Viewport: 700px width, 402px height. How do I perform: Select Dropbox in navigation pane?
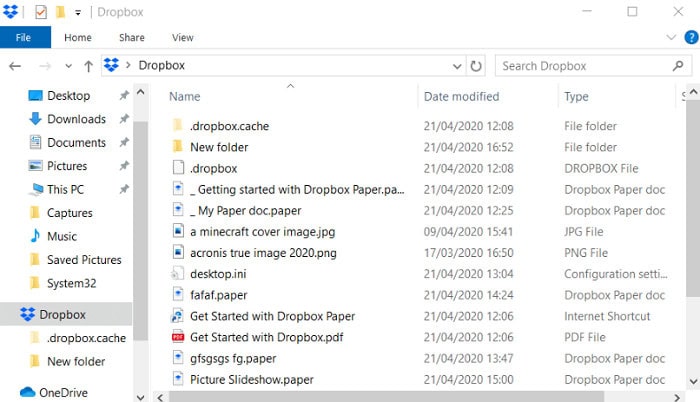[62, 314]
